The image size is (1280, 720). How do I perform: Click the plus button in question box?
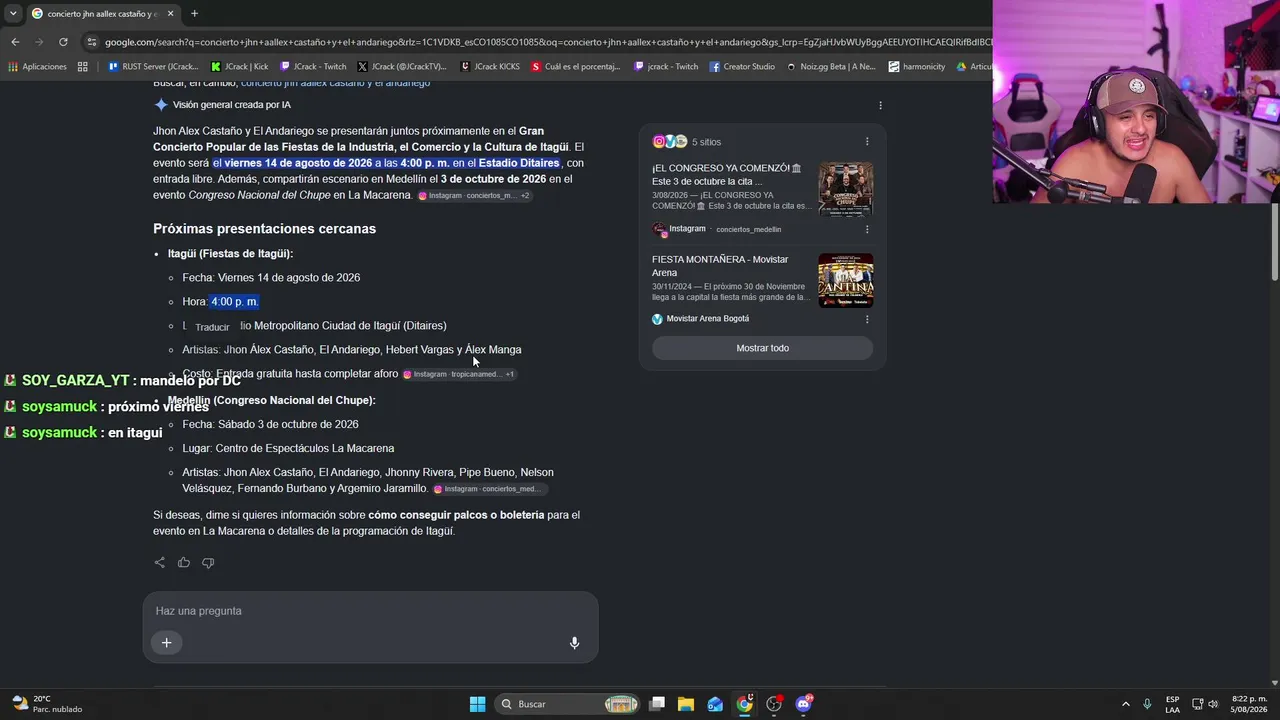(167, 643)
